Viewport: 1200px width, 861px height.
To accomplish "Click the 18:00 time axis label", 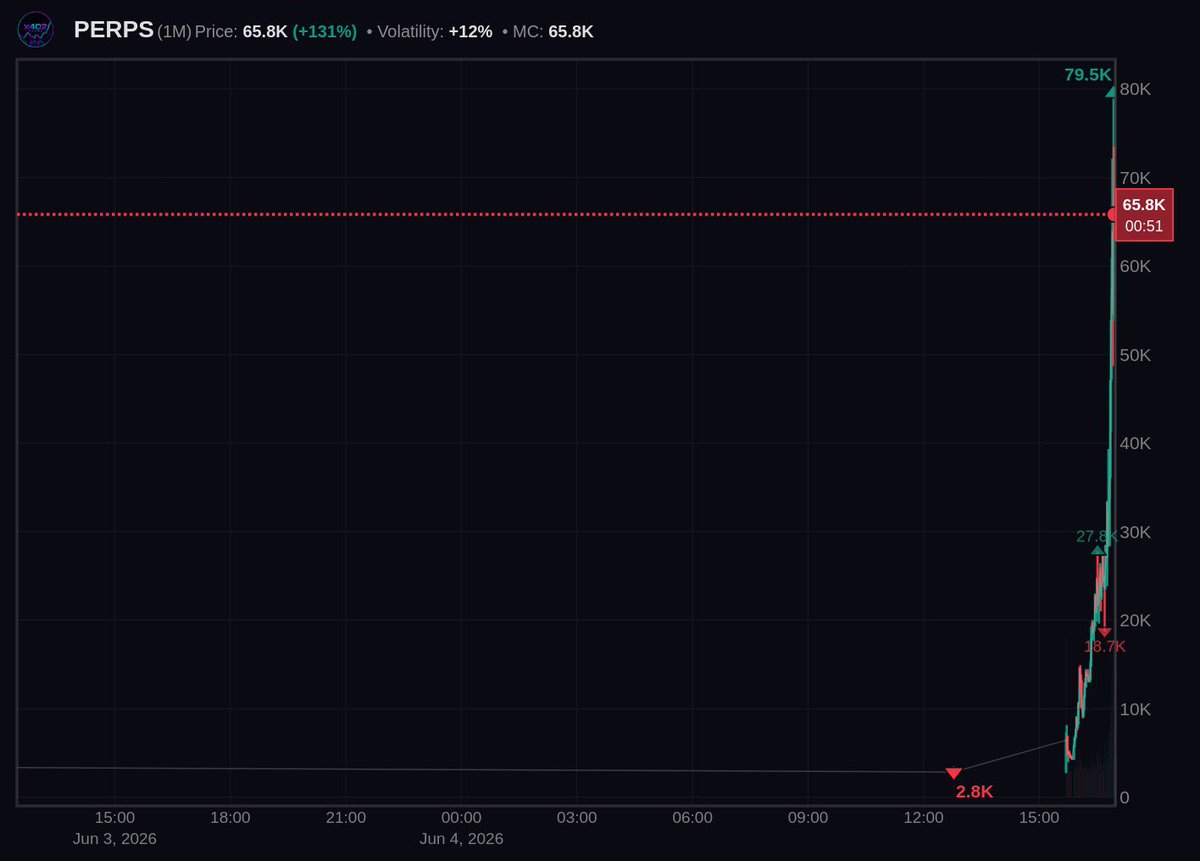I will pyautogui.click(x=230, y=818).
